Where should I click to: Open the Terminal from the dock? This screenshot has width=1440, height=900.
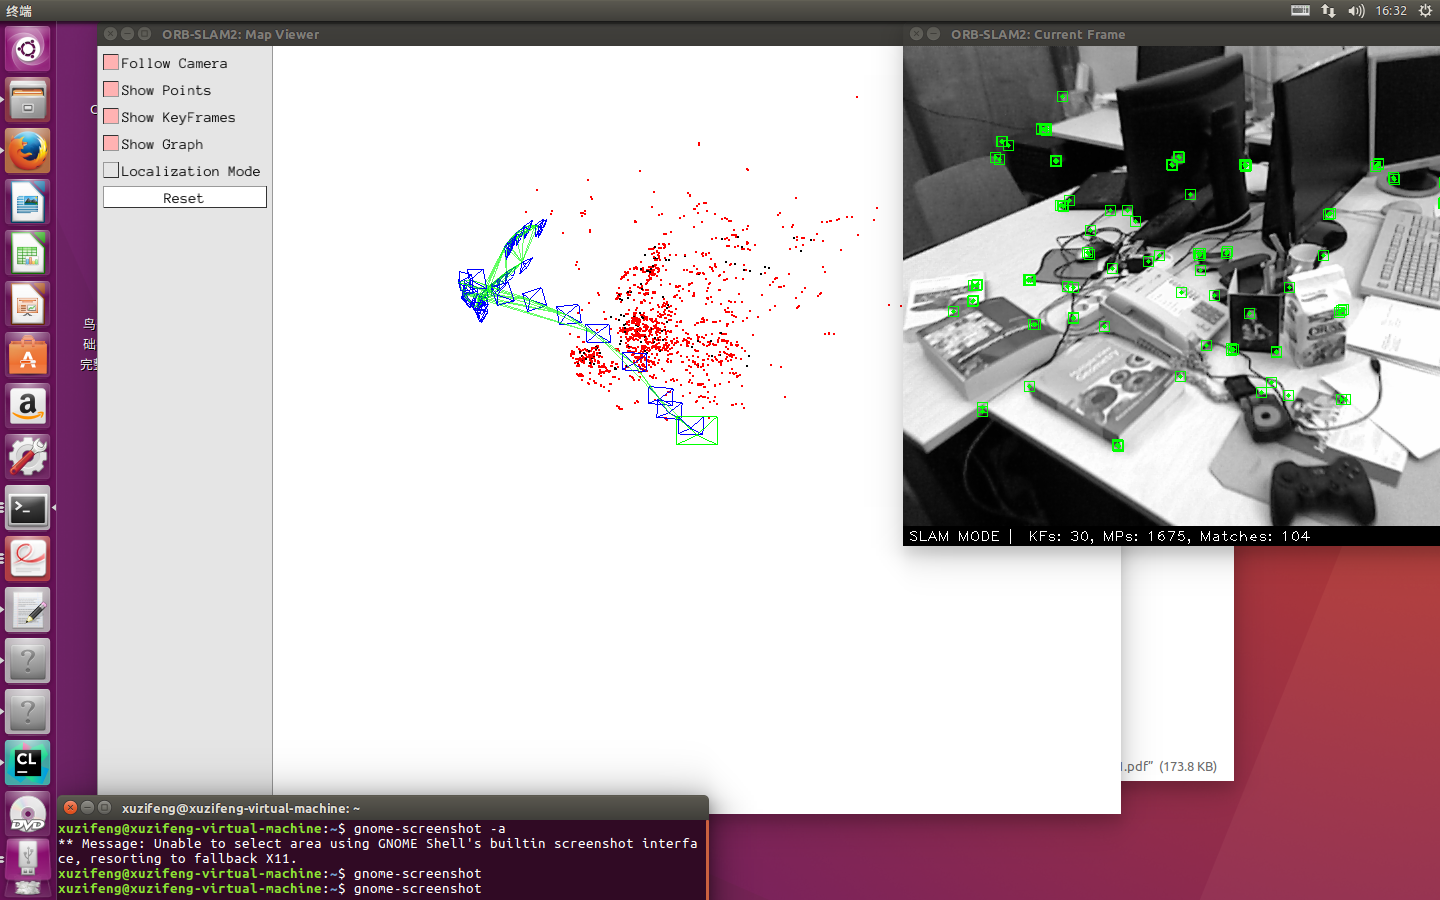[27, 508]
